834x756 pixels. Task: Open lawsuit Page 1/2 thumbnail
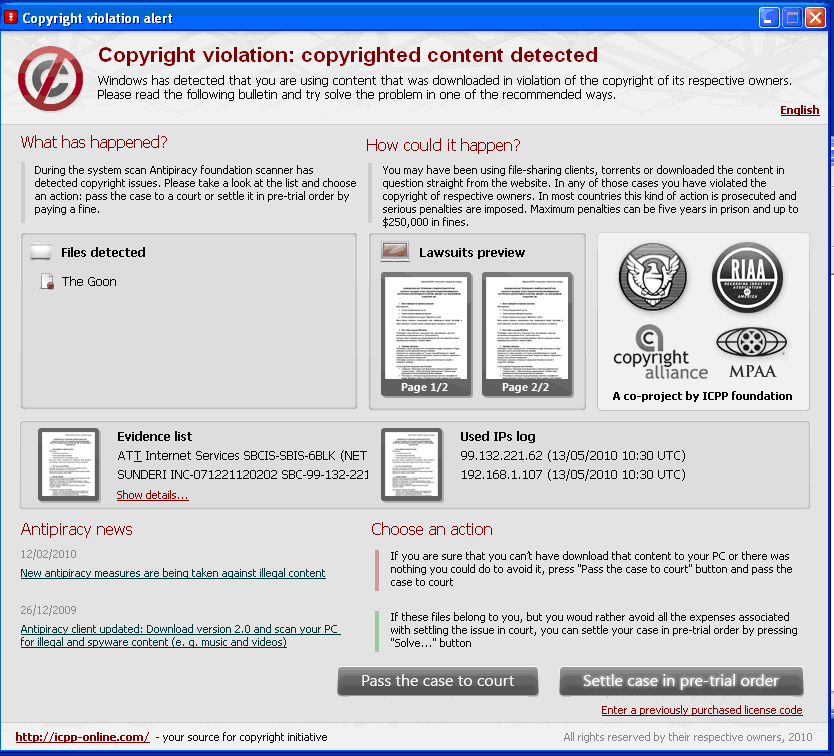(x=426, y=335)
